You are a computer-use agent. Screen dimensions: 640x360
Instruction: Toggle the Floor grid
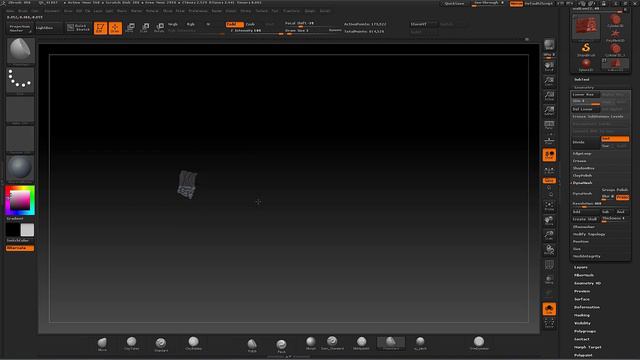tap(549, 140)
